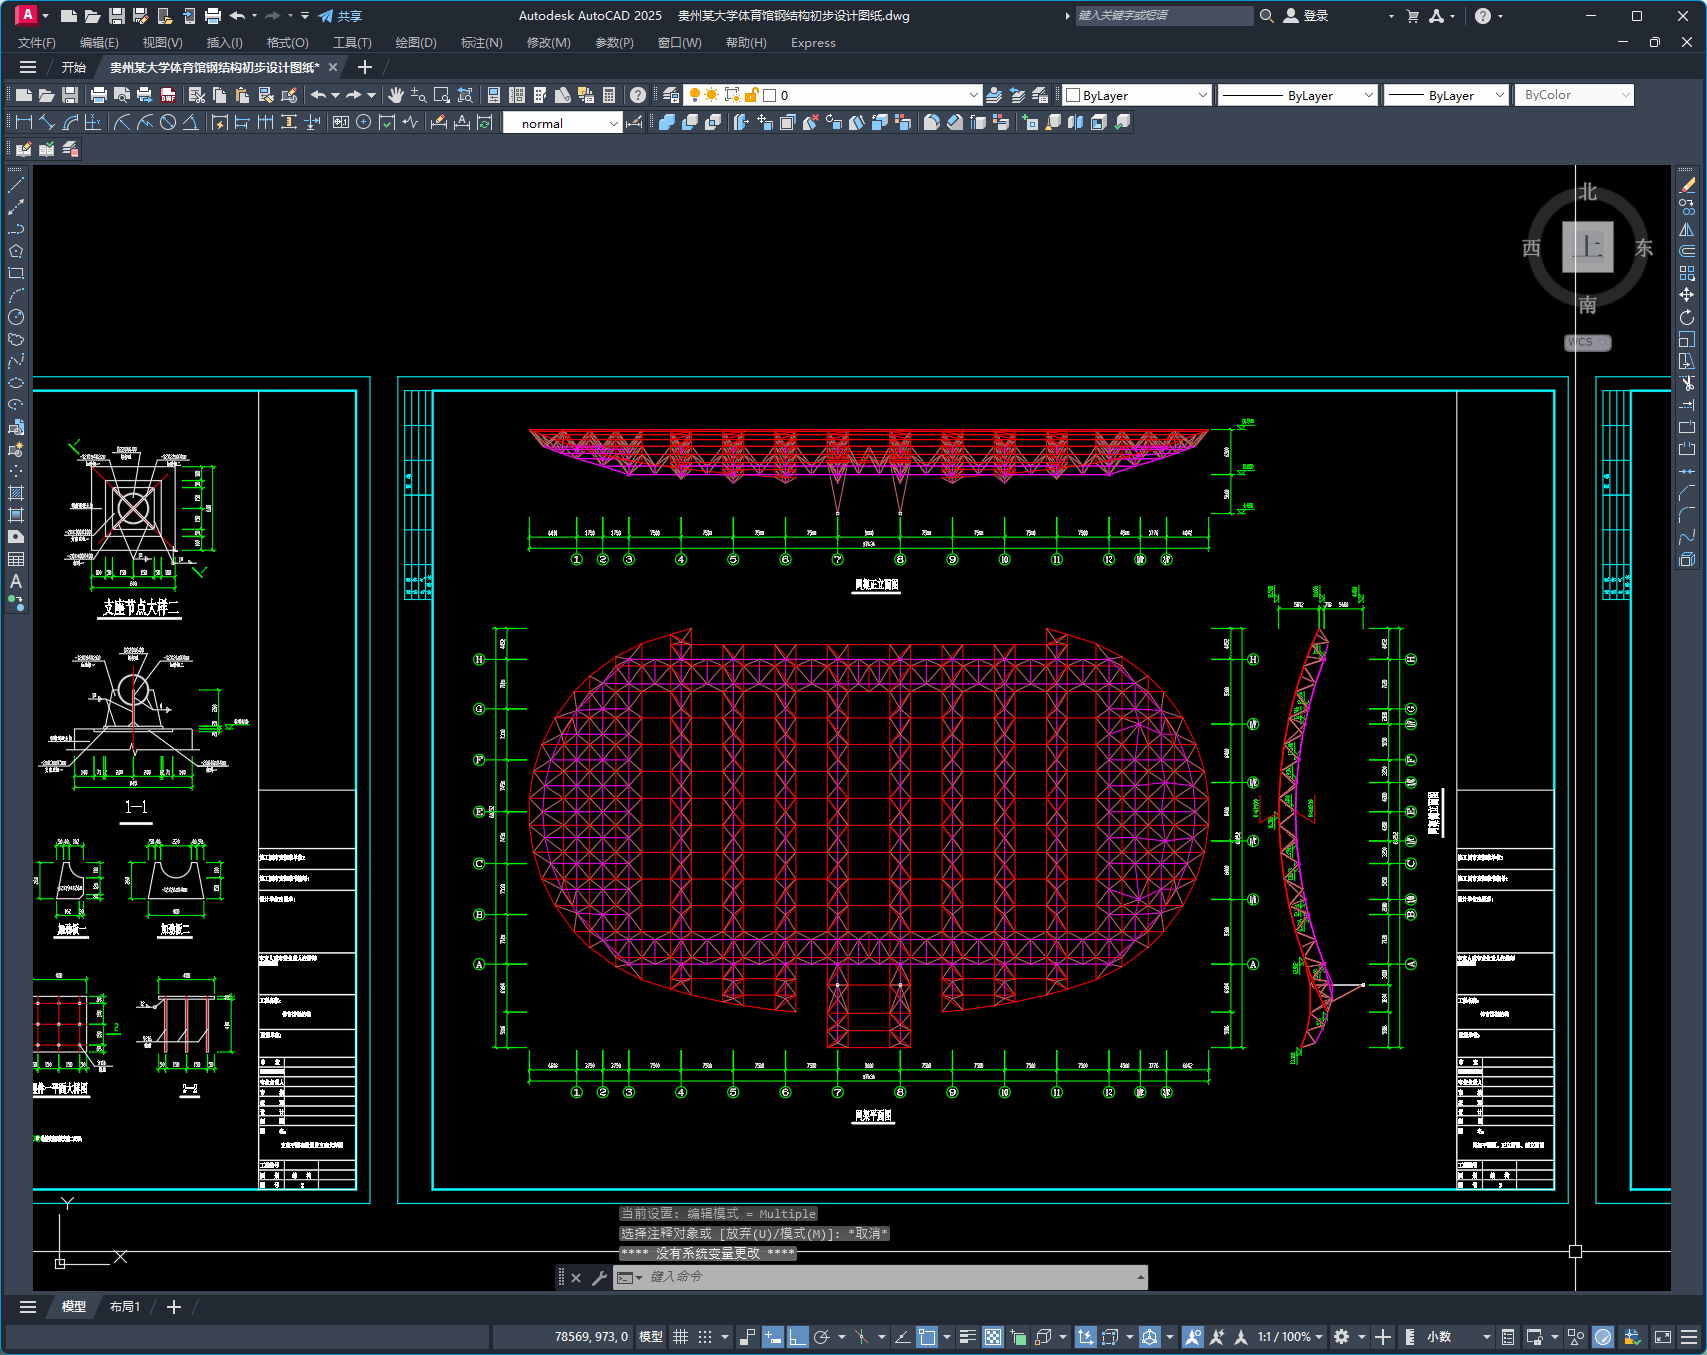The height and width of the screenshot is (1355, 1707).
Task: Toggle polar tracking
Action: click(822, 1337)
